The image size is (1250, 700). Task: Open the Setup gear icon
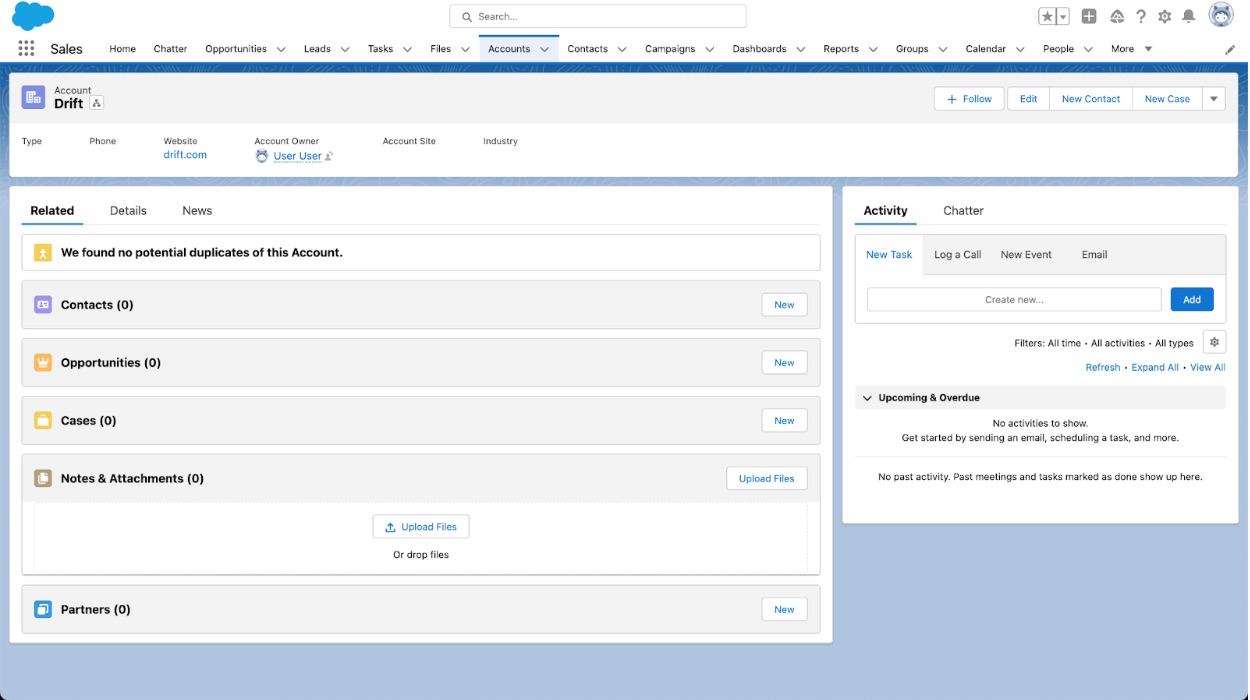pyautogui.click(x=1164, y=16)
